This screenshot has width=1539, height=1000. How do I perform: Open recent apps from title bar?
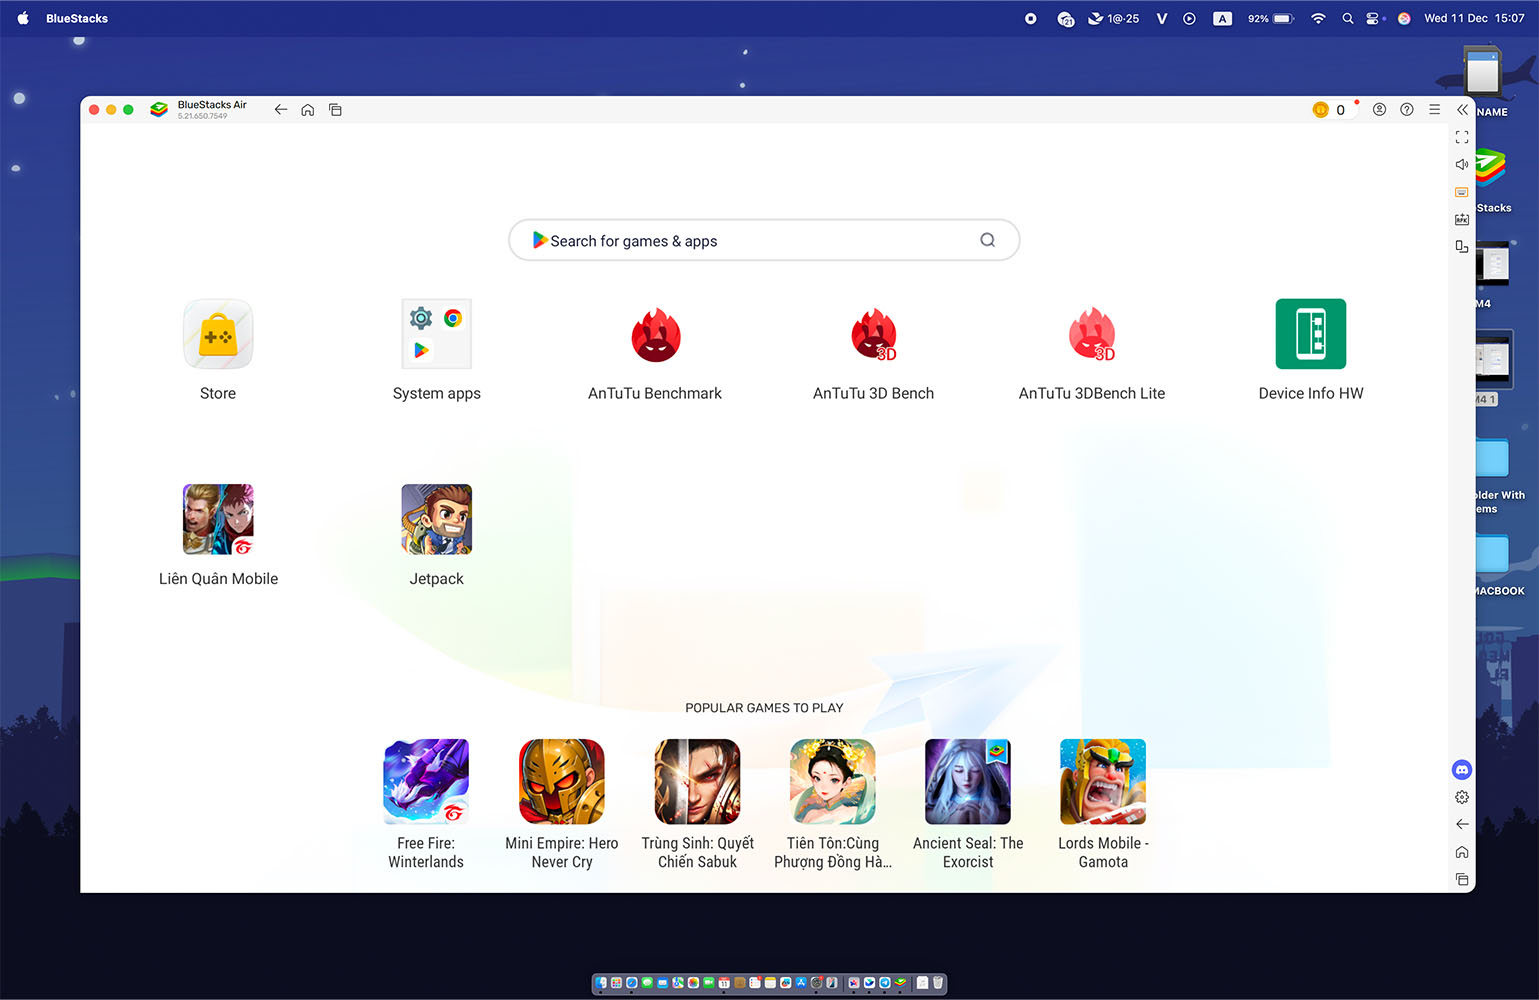tap(336, 110)
